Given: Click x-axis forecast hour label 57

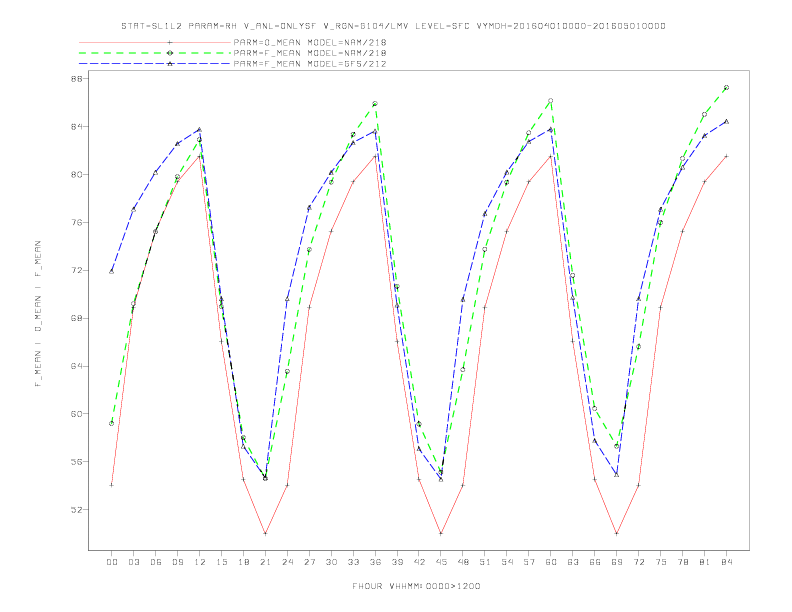Looking at the screenshot, I should click(529, 562).
